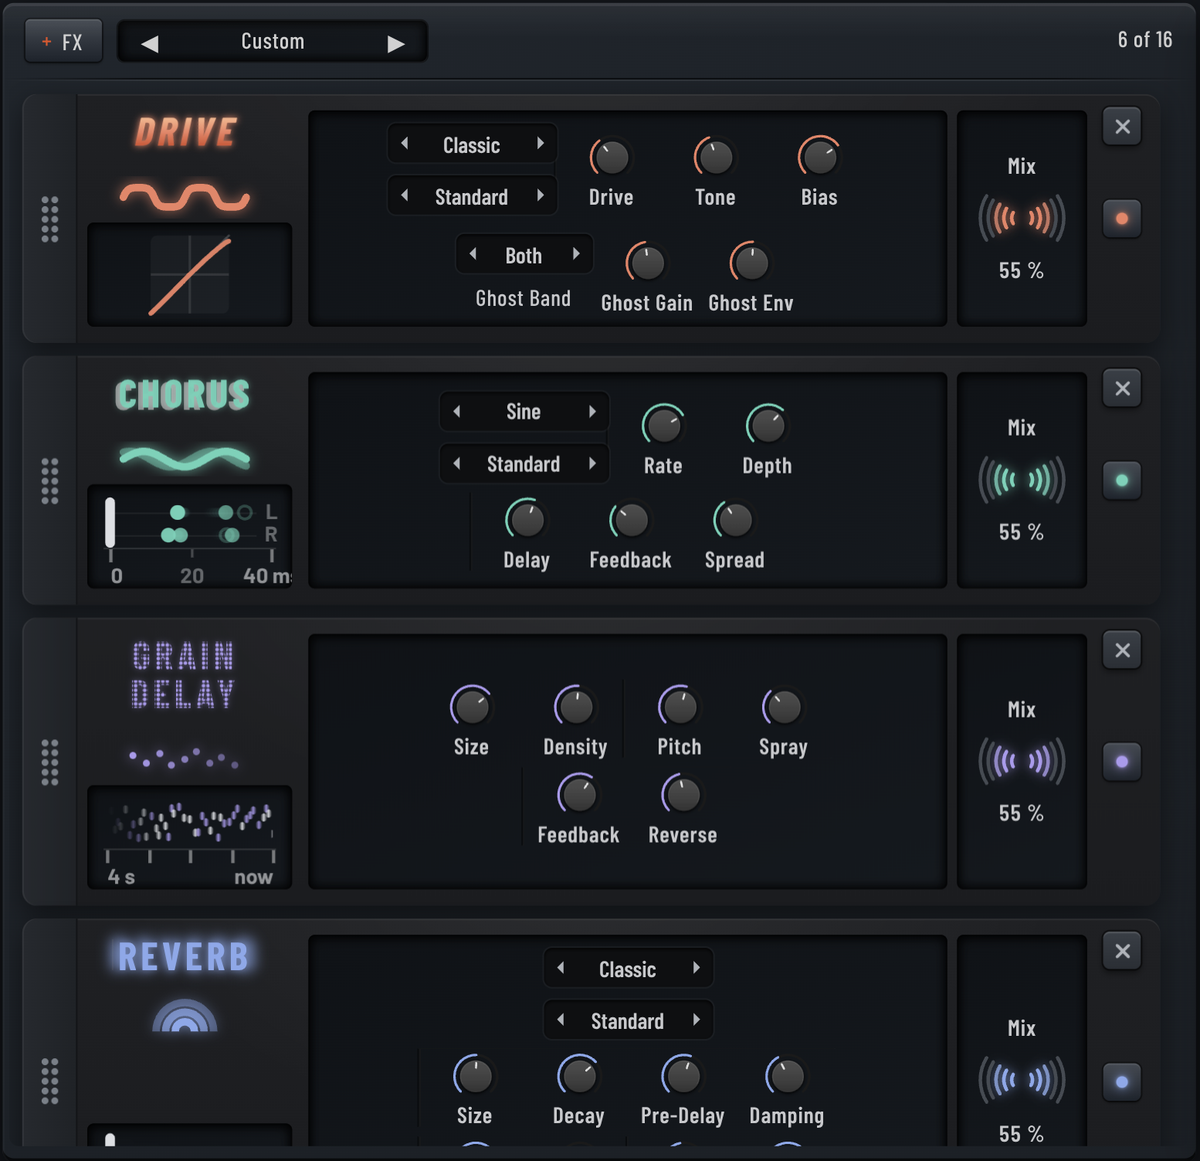The height and width of the screenshot is (1161, 1200).
Task: Click the Grain Delay Reverse knob
Action: pyautogui.click(x=683, y=795)
